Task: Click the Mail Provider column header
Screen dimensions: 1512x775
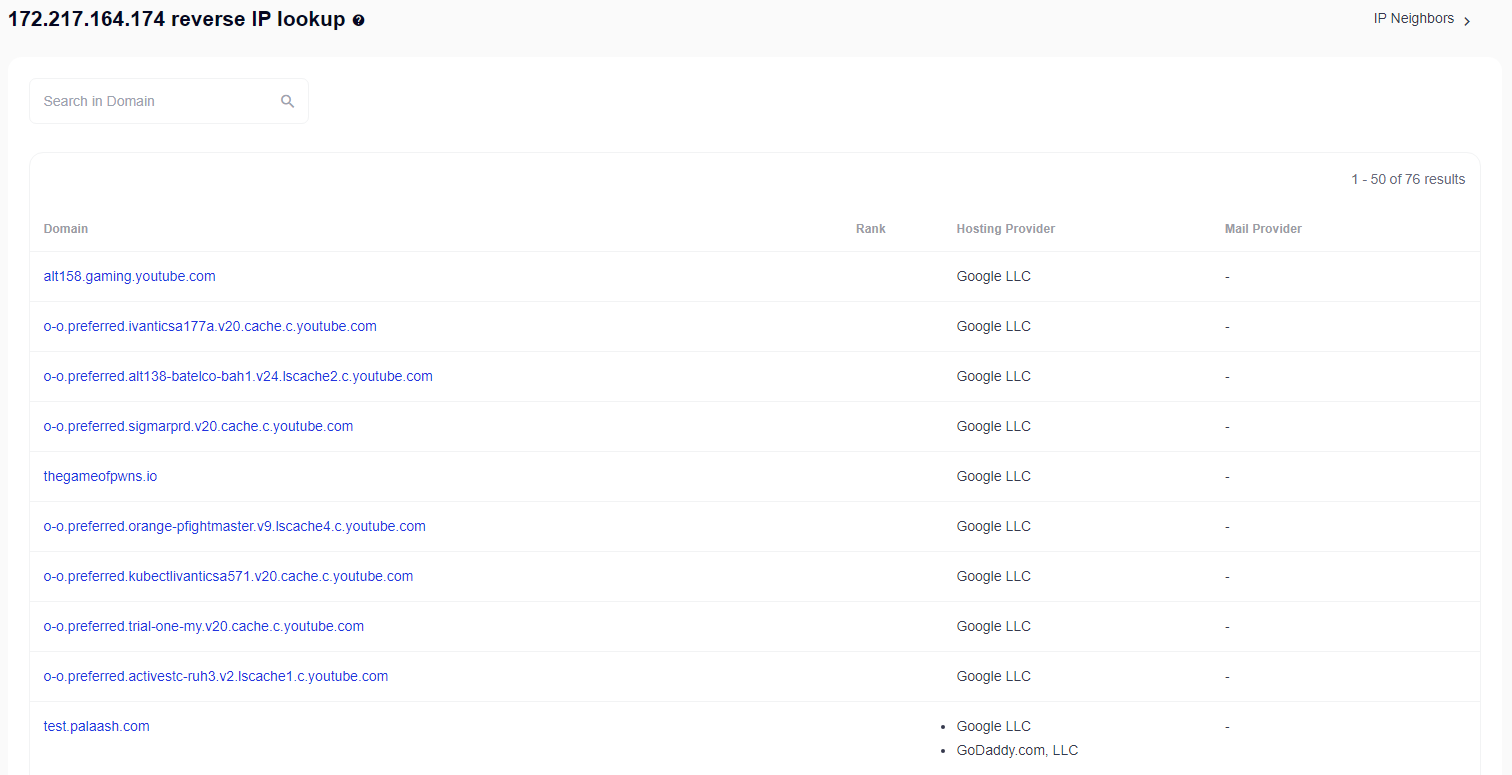Action: coord(1262,229)
